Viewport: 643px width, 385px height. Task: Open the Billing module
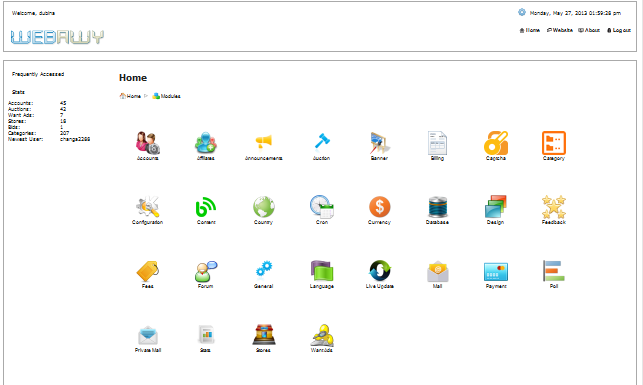[437, 146]
